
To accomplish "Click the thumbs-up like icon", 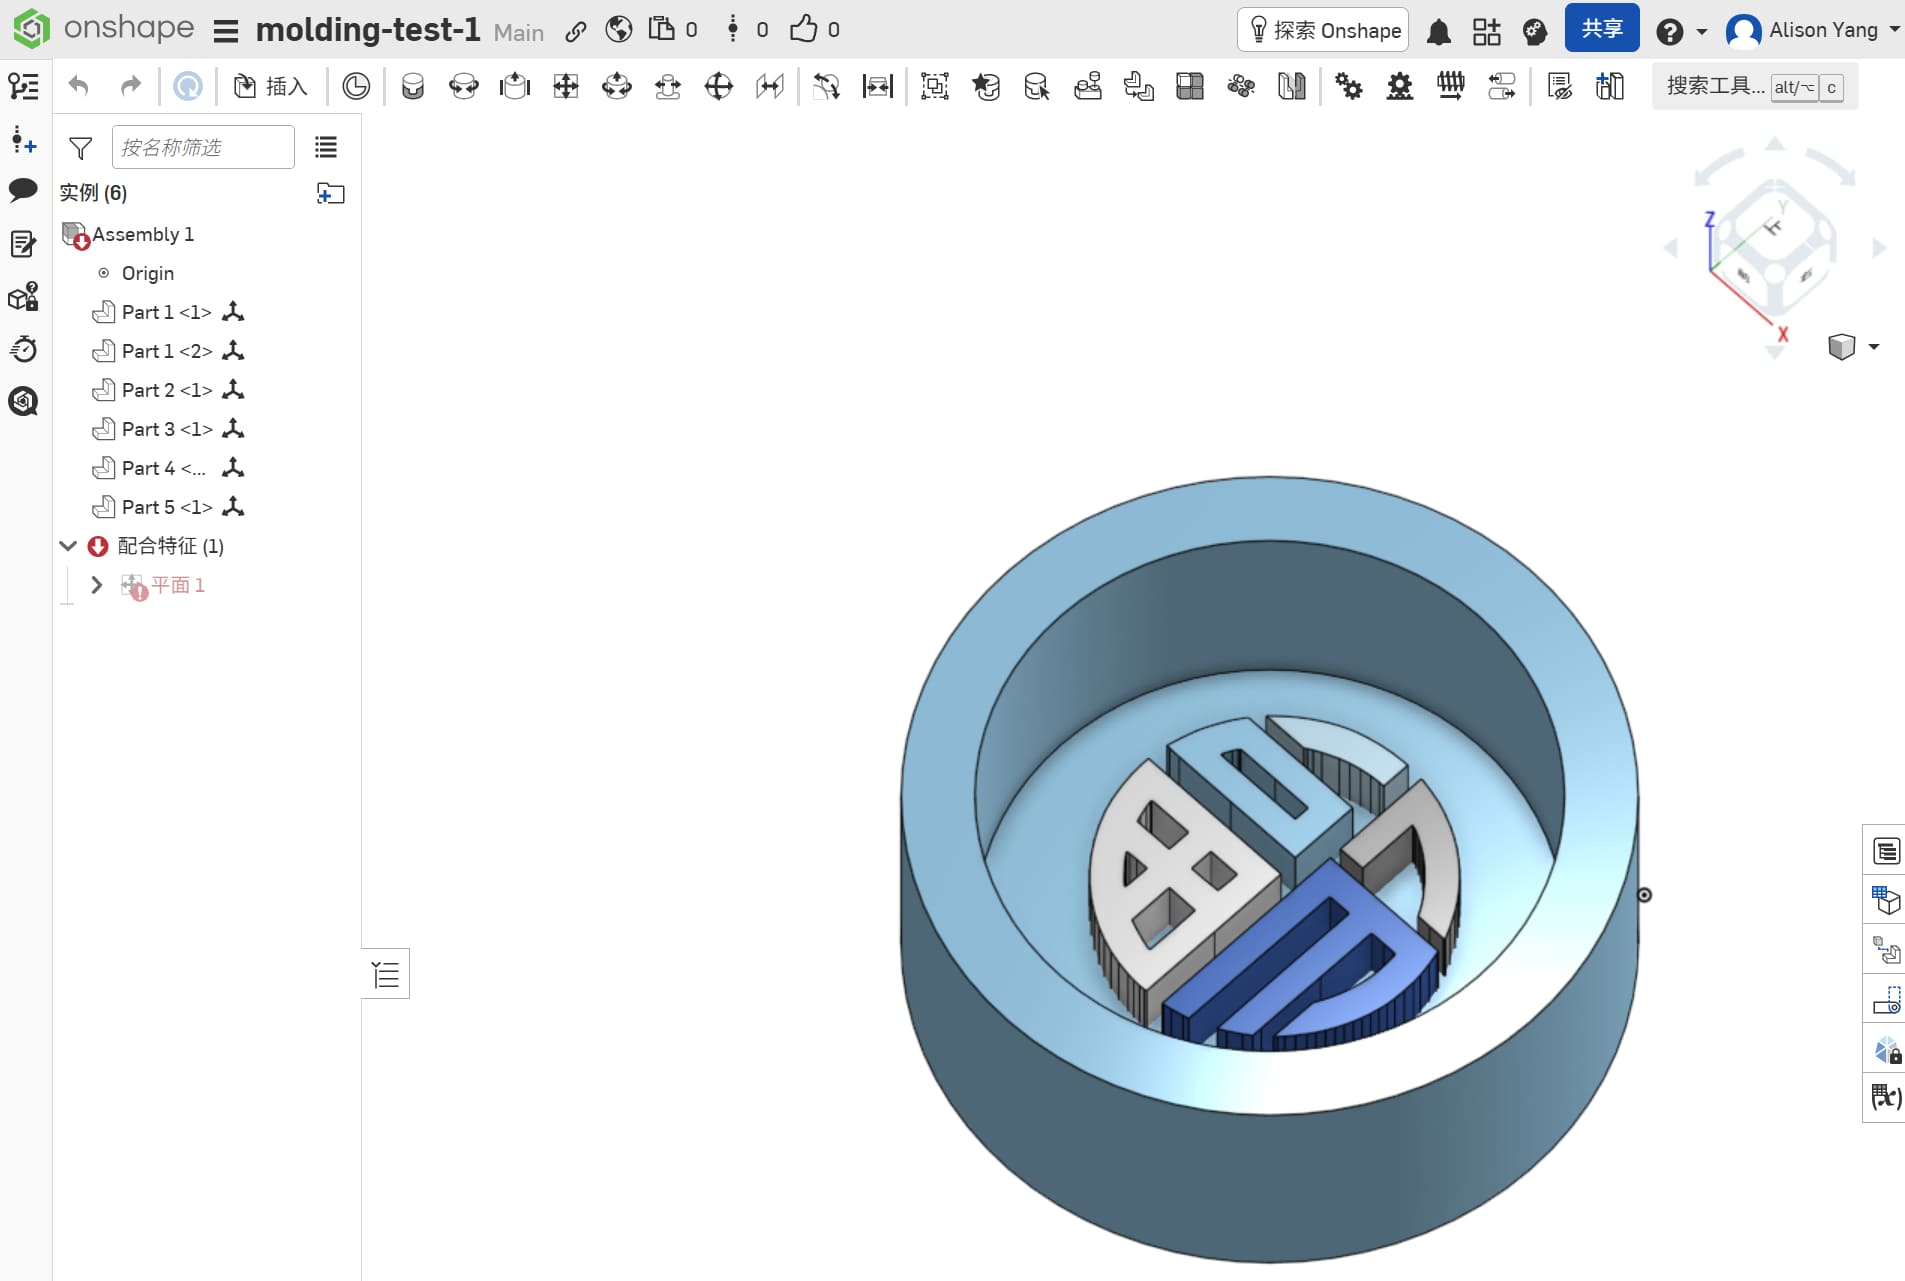I will tap(803, 29).
